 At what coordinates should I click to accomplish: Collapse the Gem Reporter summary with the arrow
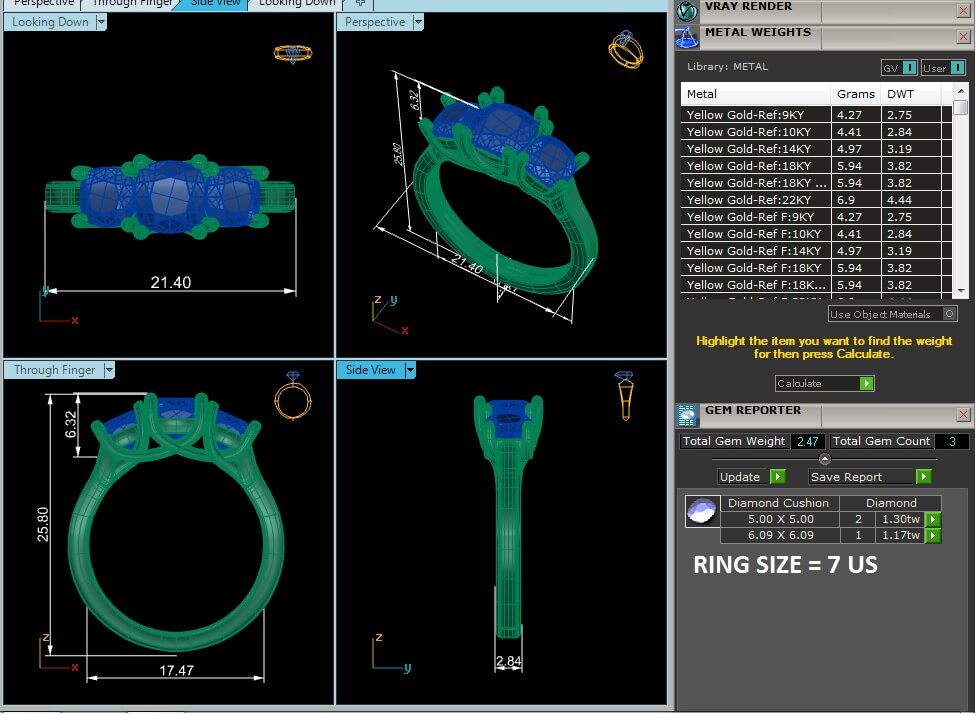825,459
